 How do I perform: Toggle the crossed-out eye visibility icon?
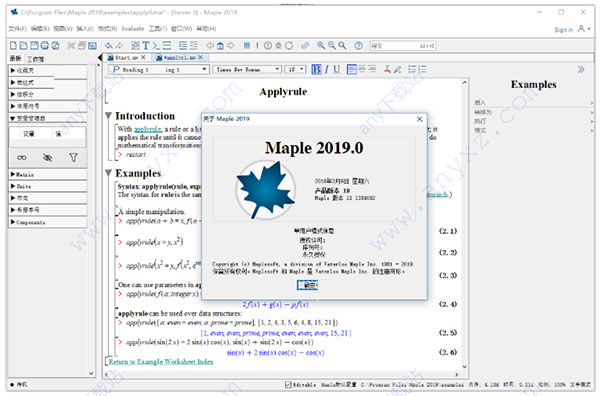point(47,157)
